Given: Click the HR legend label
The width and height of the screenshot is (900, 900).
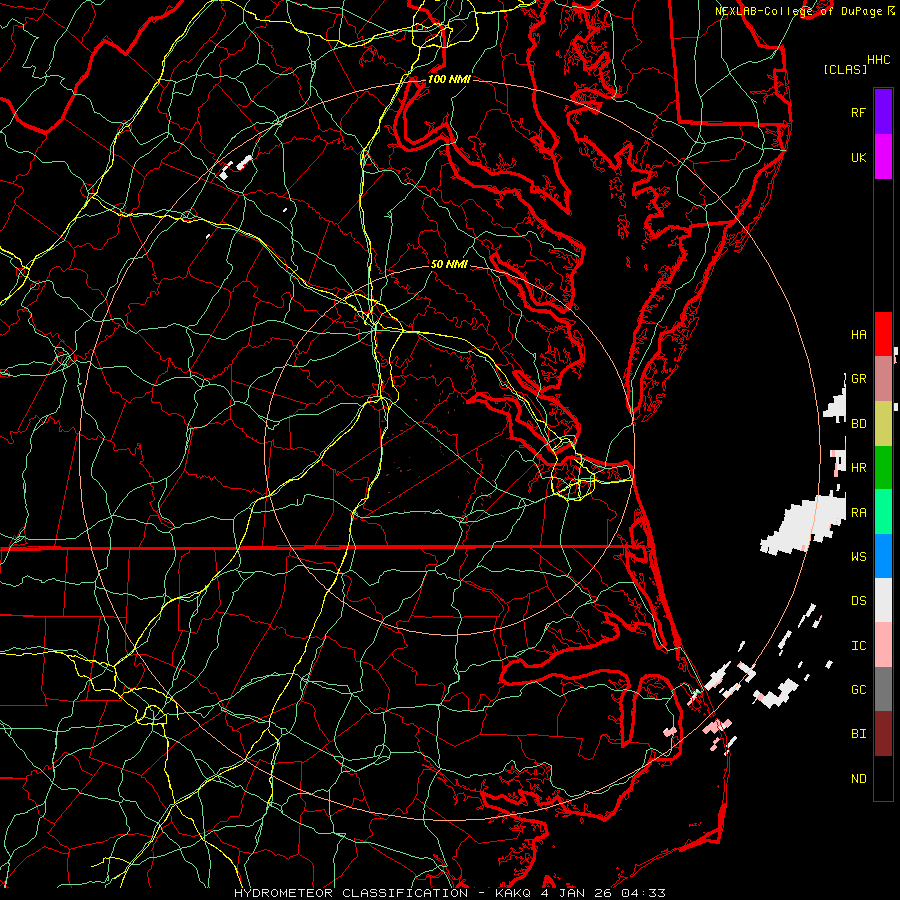Looking at the screenshot, I should coord(858,467).
